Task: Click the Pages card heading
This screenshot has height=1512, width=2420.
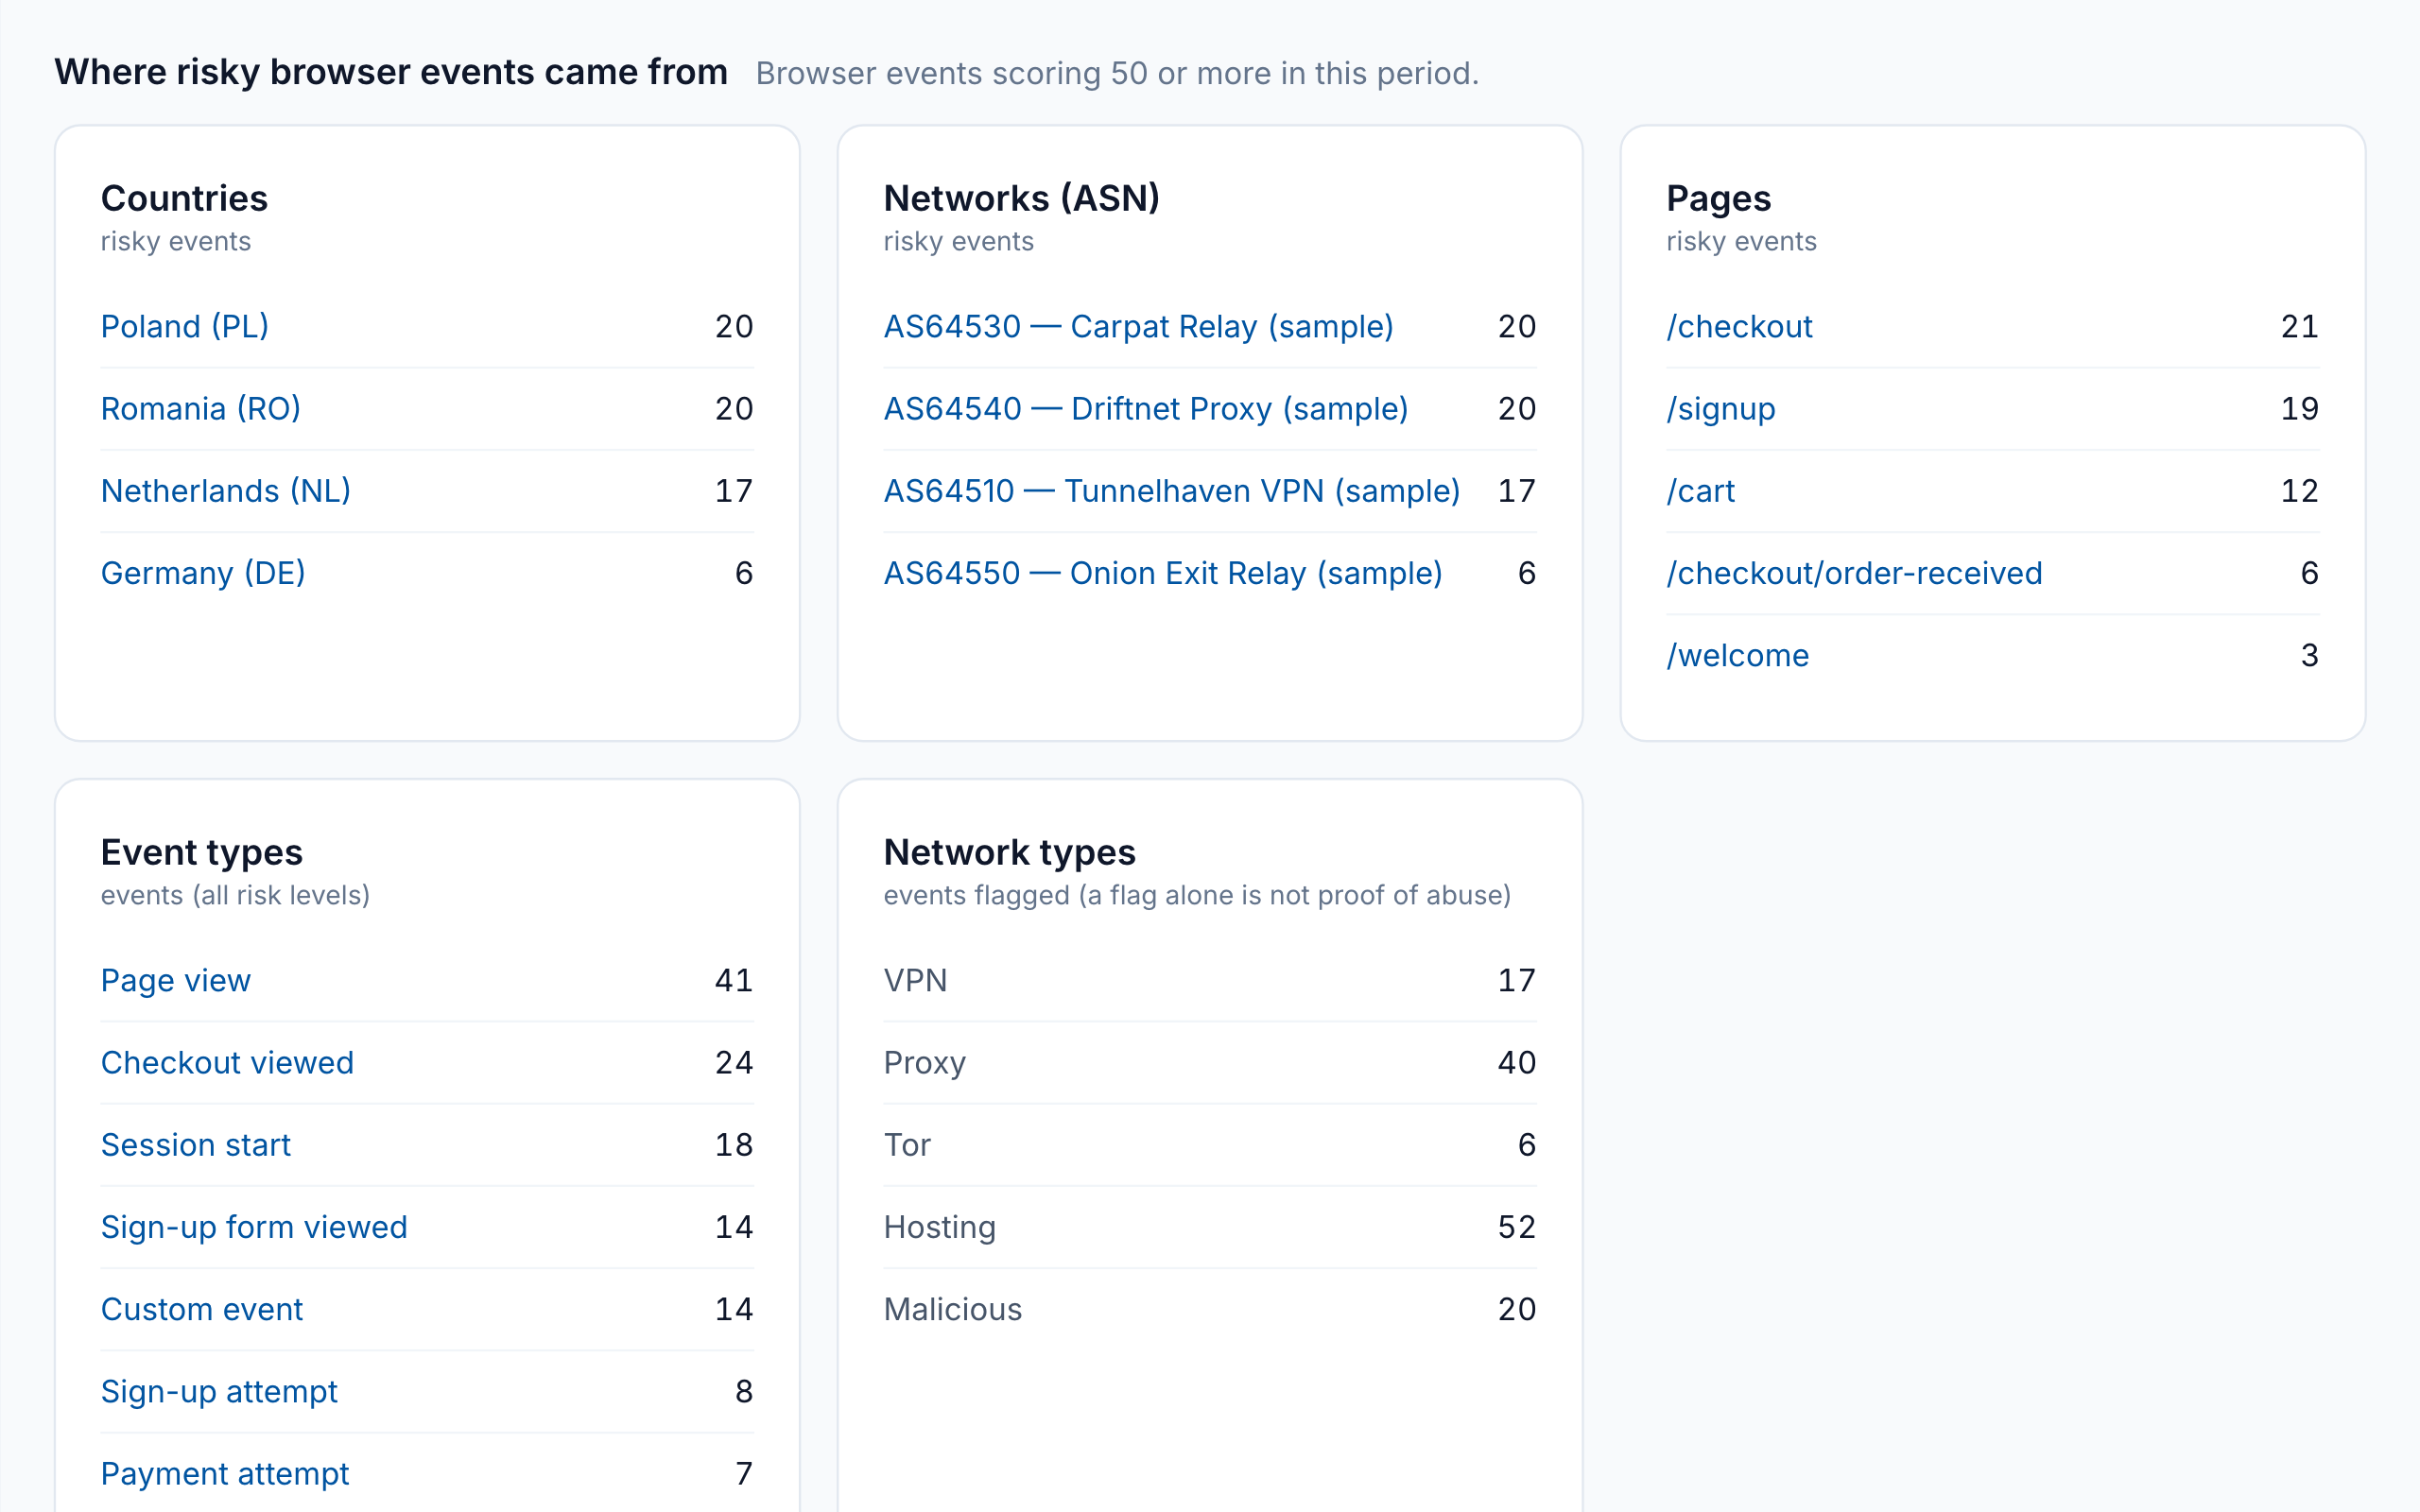Action: [x=1719, y=198]
